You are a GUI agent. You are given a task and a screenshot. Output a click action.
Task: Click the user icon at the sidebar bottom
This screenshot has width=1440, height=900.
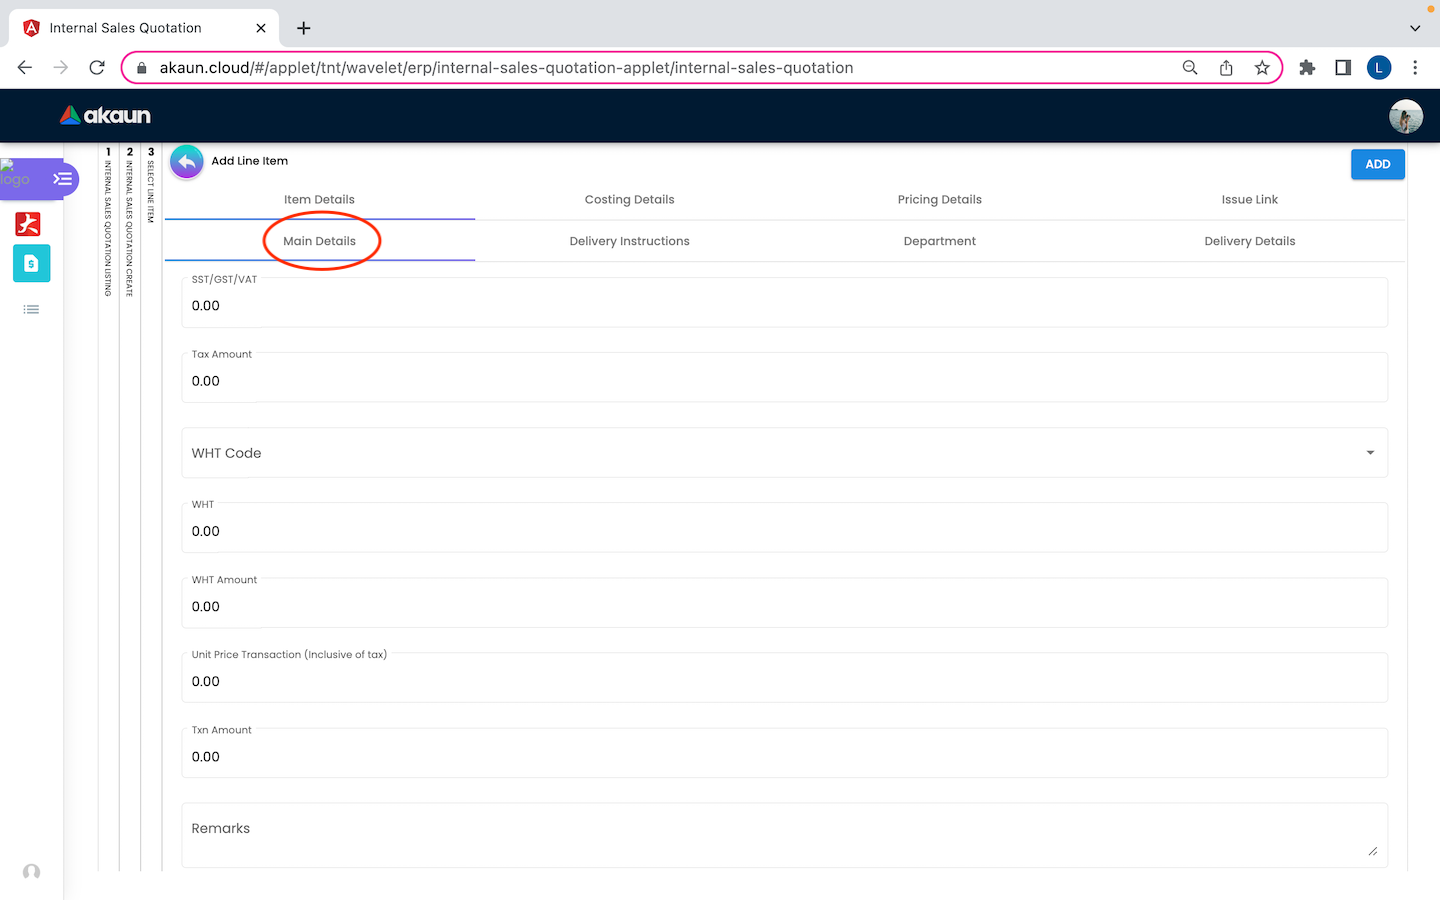[31, 872]
